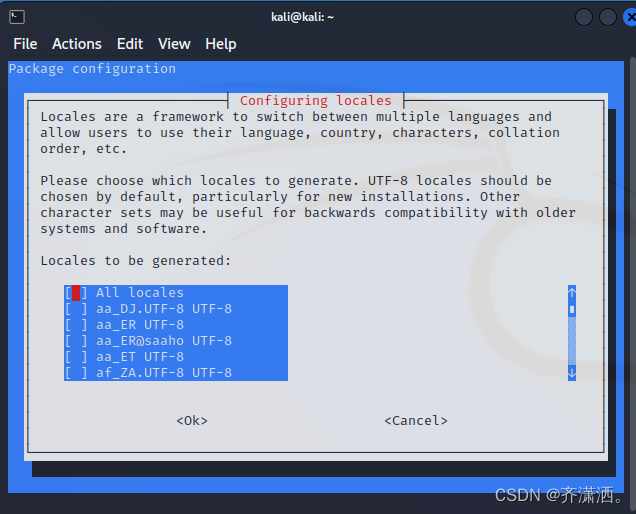Close the terminal window
Viewport: 636px width, 514px height.
(x=630, y=17)
